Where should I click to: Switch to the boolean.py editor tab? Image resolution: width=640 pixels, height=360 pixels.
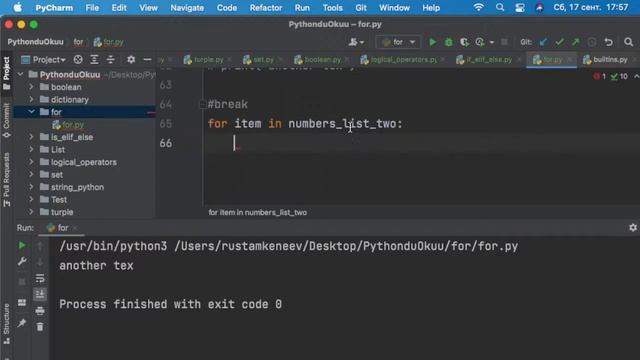(x=322, y=60)
